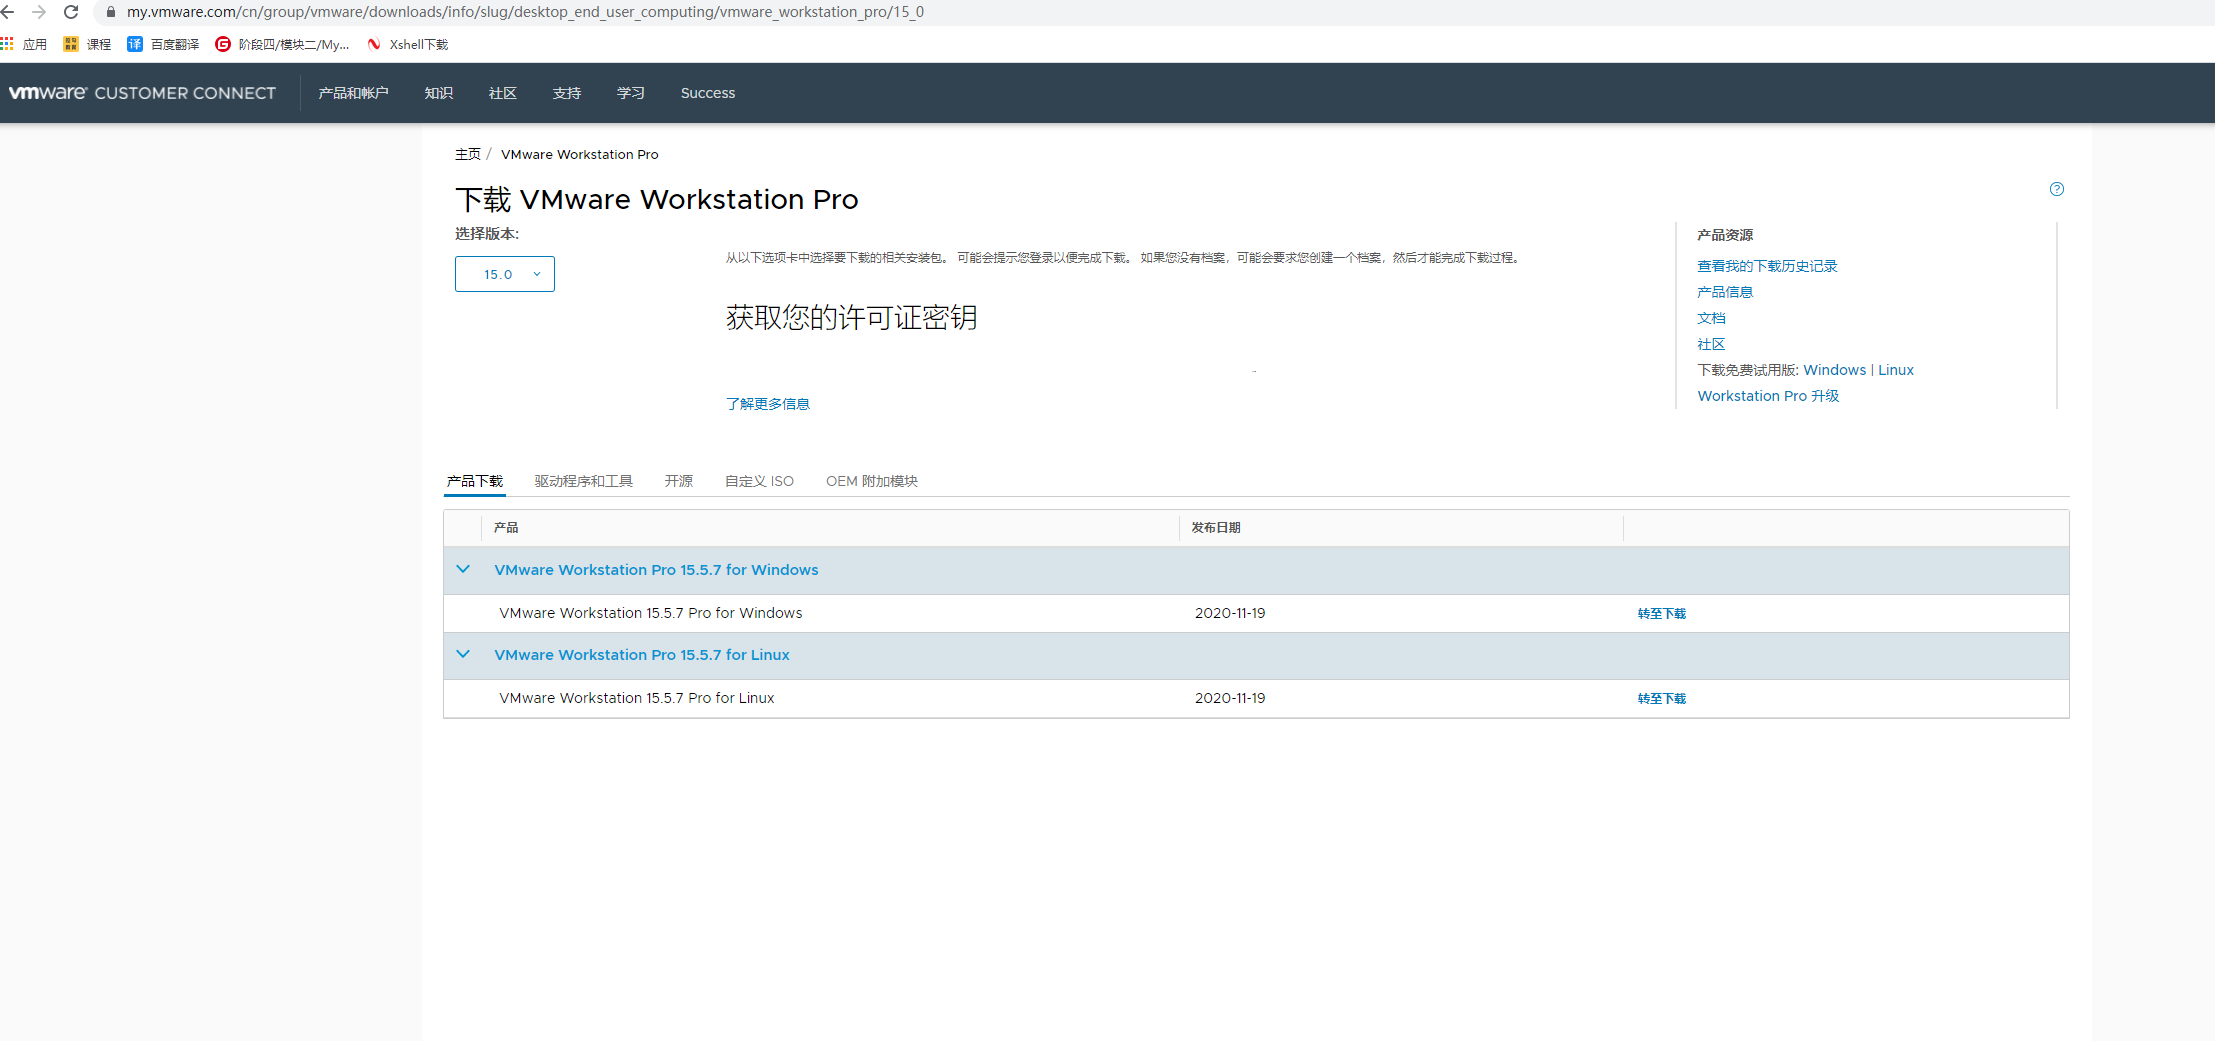Click the VMware Customer Connect logo
The height and width of the screenshot is (1041, 2215).
click(142, 93)
